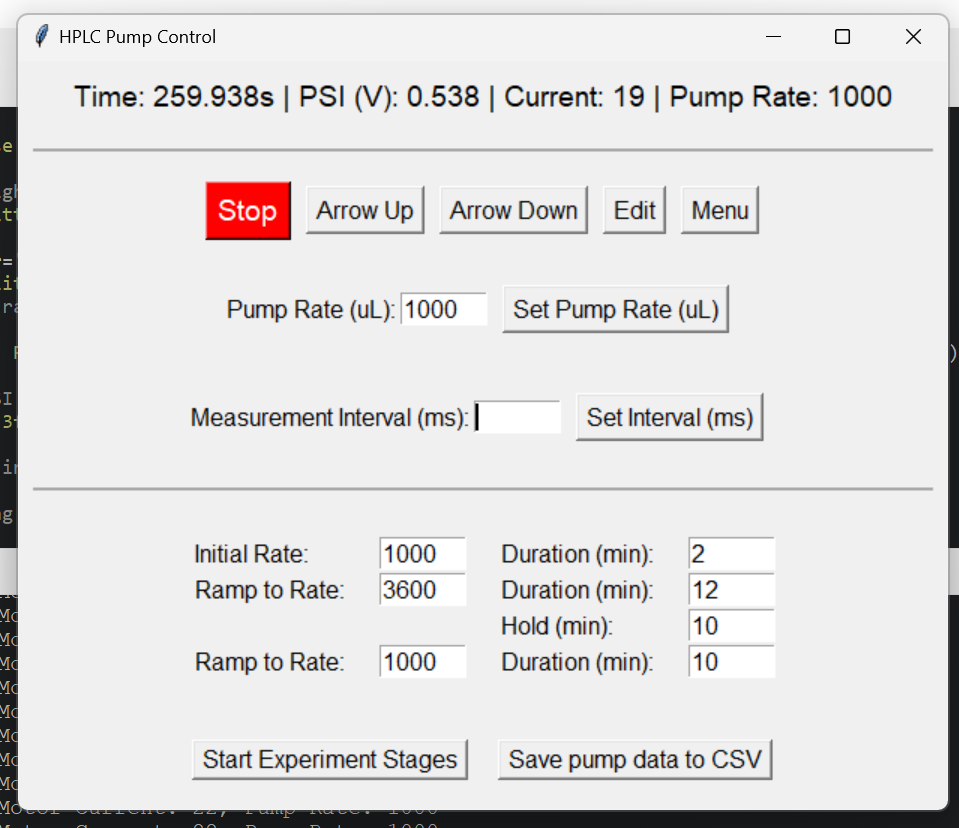Select the Pump Rate input showing 1000

(x=443, y=310)
